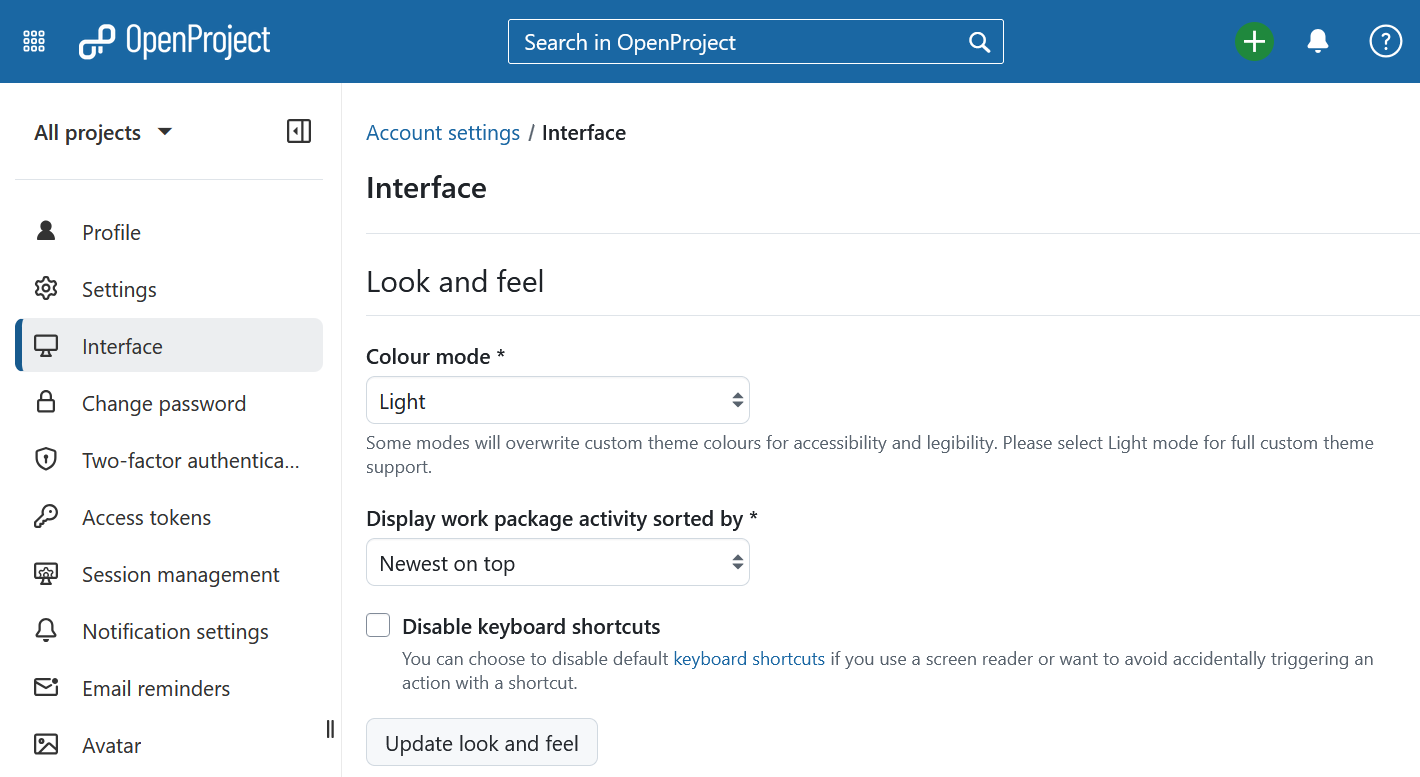Screen dimensions: 1420x777
Task: Open the green plus create menu
Action: (x=1254, y=42)
